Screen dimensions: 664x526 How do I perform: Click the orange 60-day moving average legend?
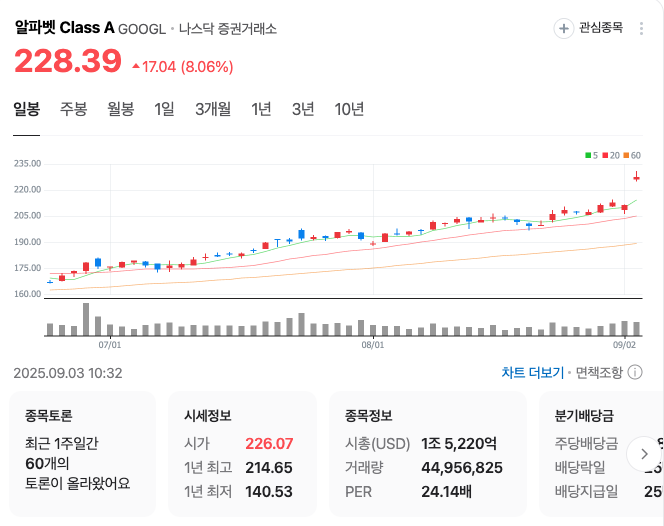coord(632,155)
